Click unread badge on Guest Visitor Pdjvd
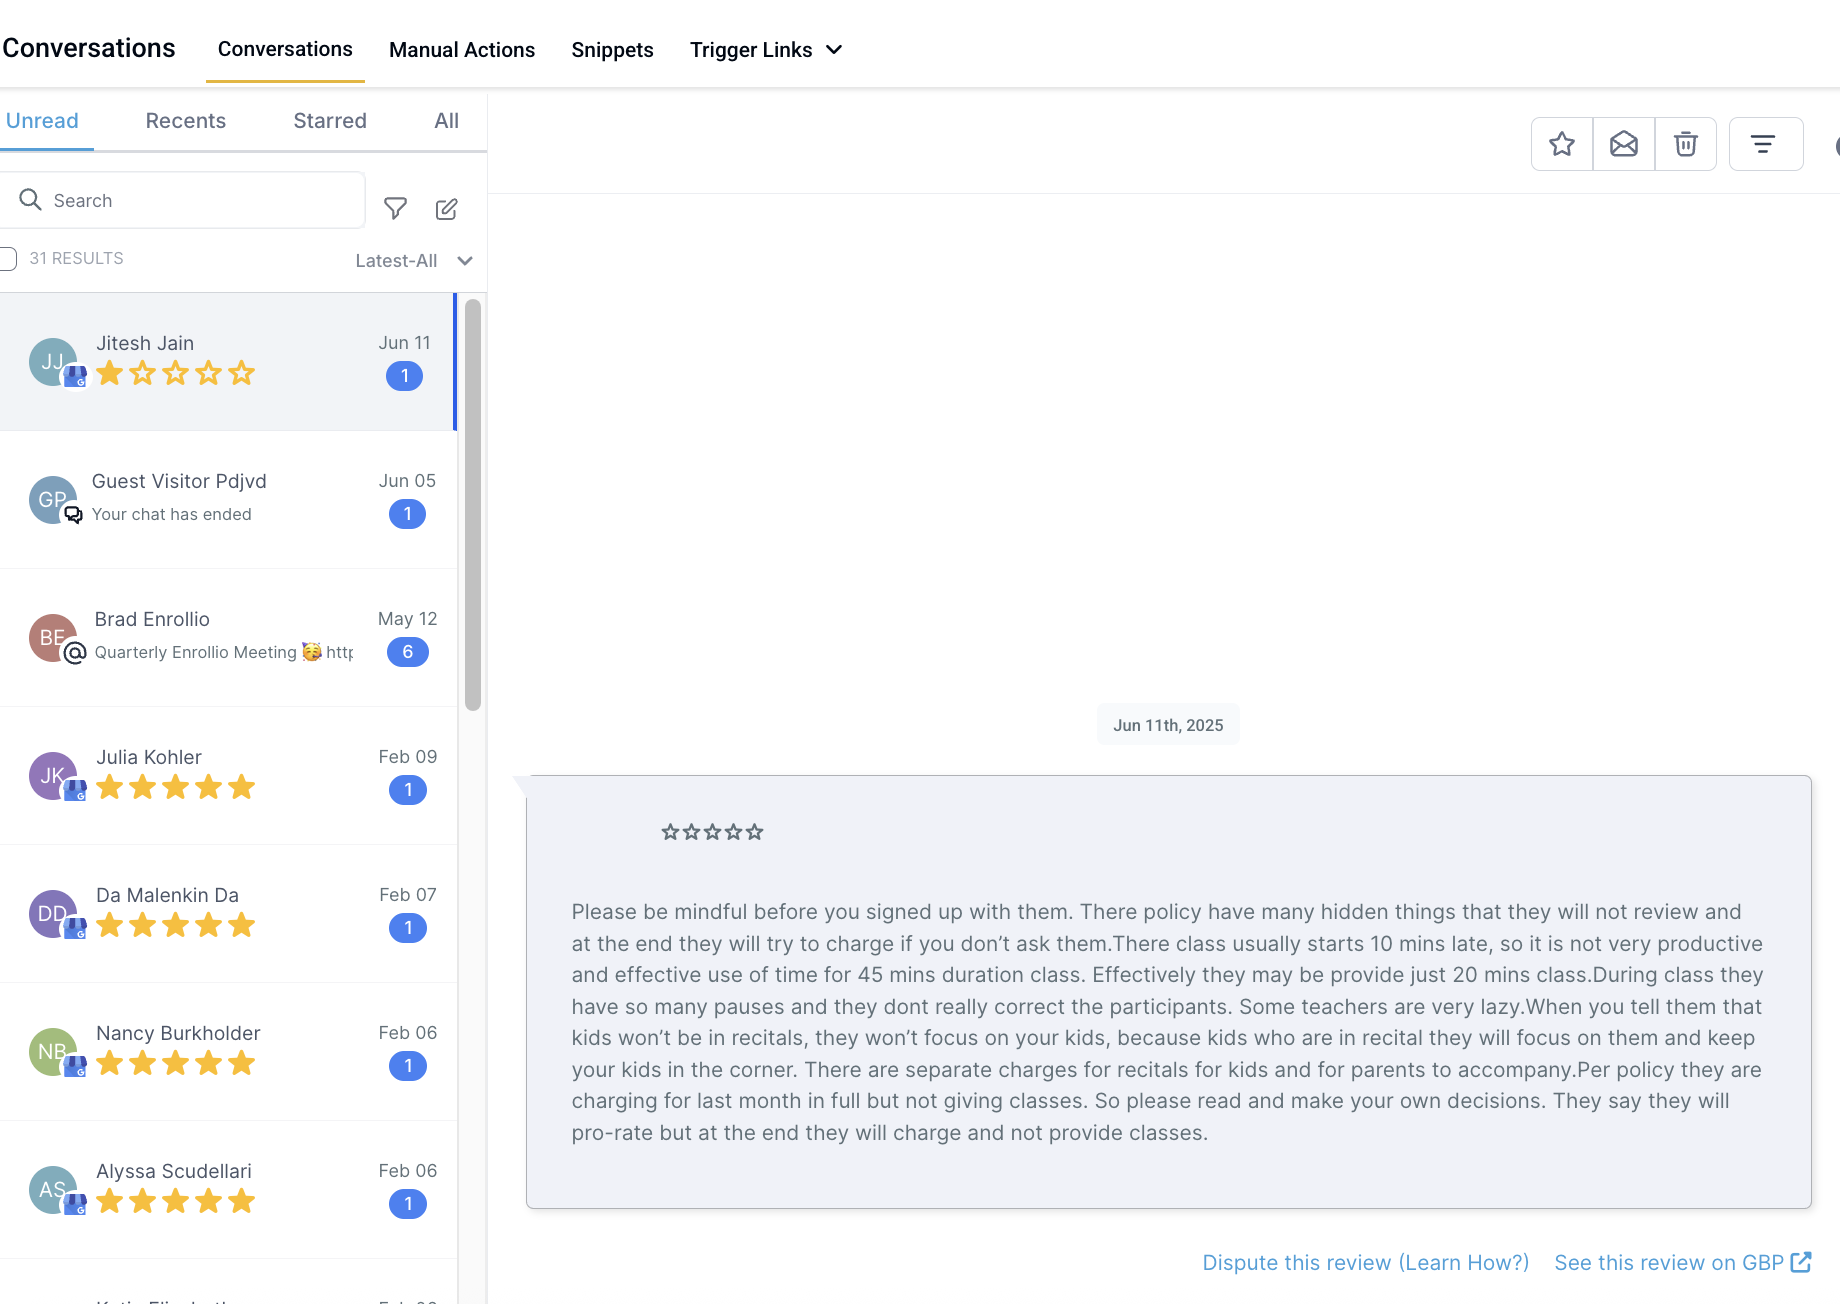The height and width of the screenshot is (1304, 1840). [x=407, y=514]
